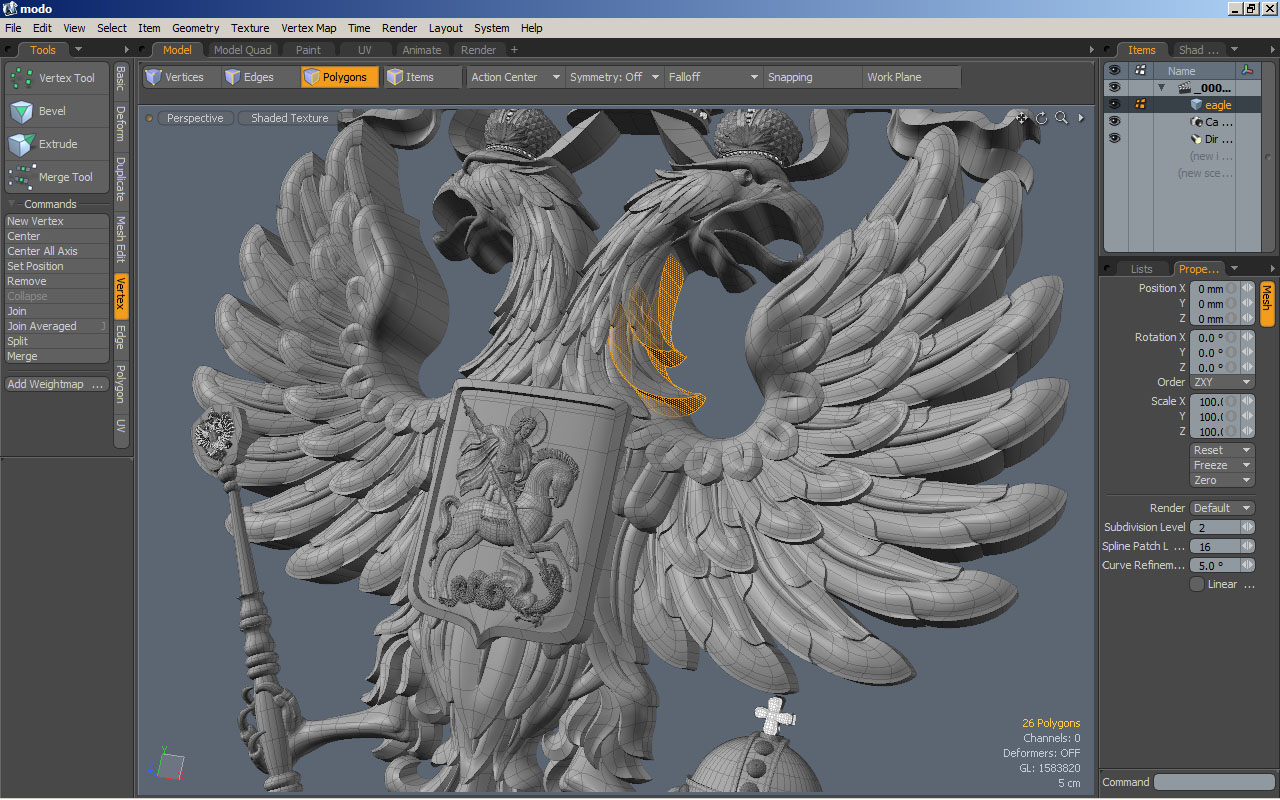Click the axis gizmo column header icon
1280x800 pixels.
pyautogui.click(x=1247, y=71)
